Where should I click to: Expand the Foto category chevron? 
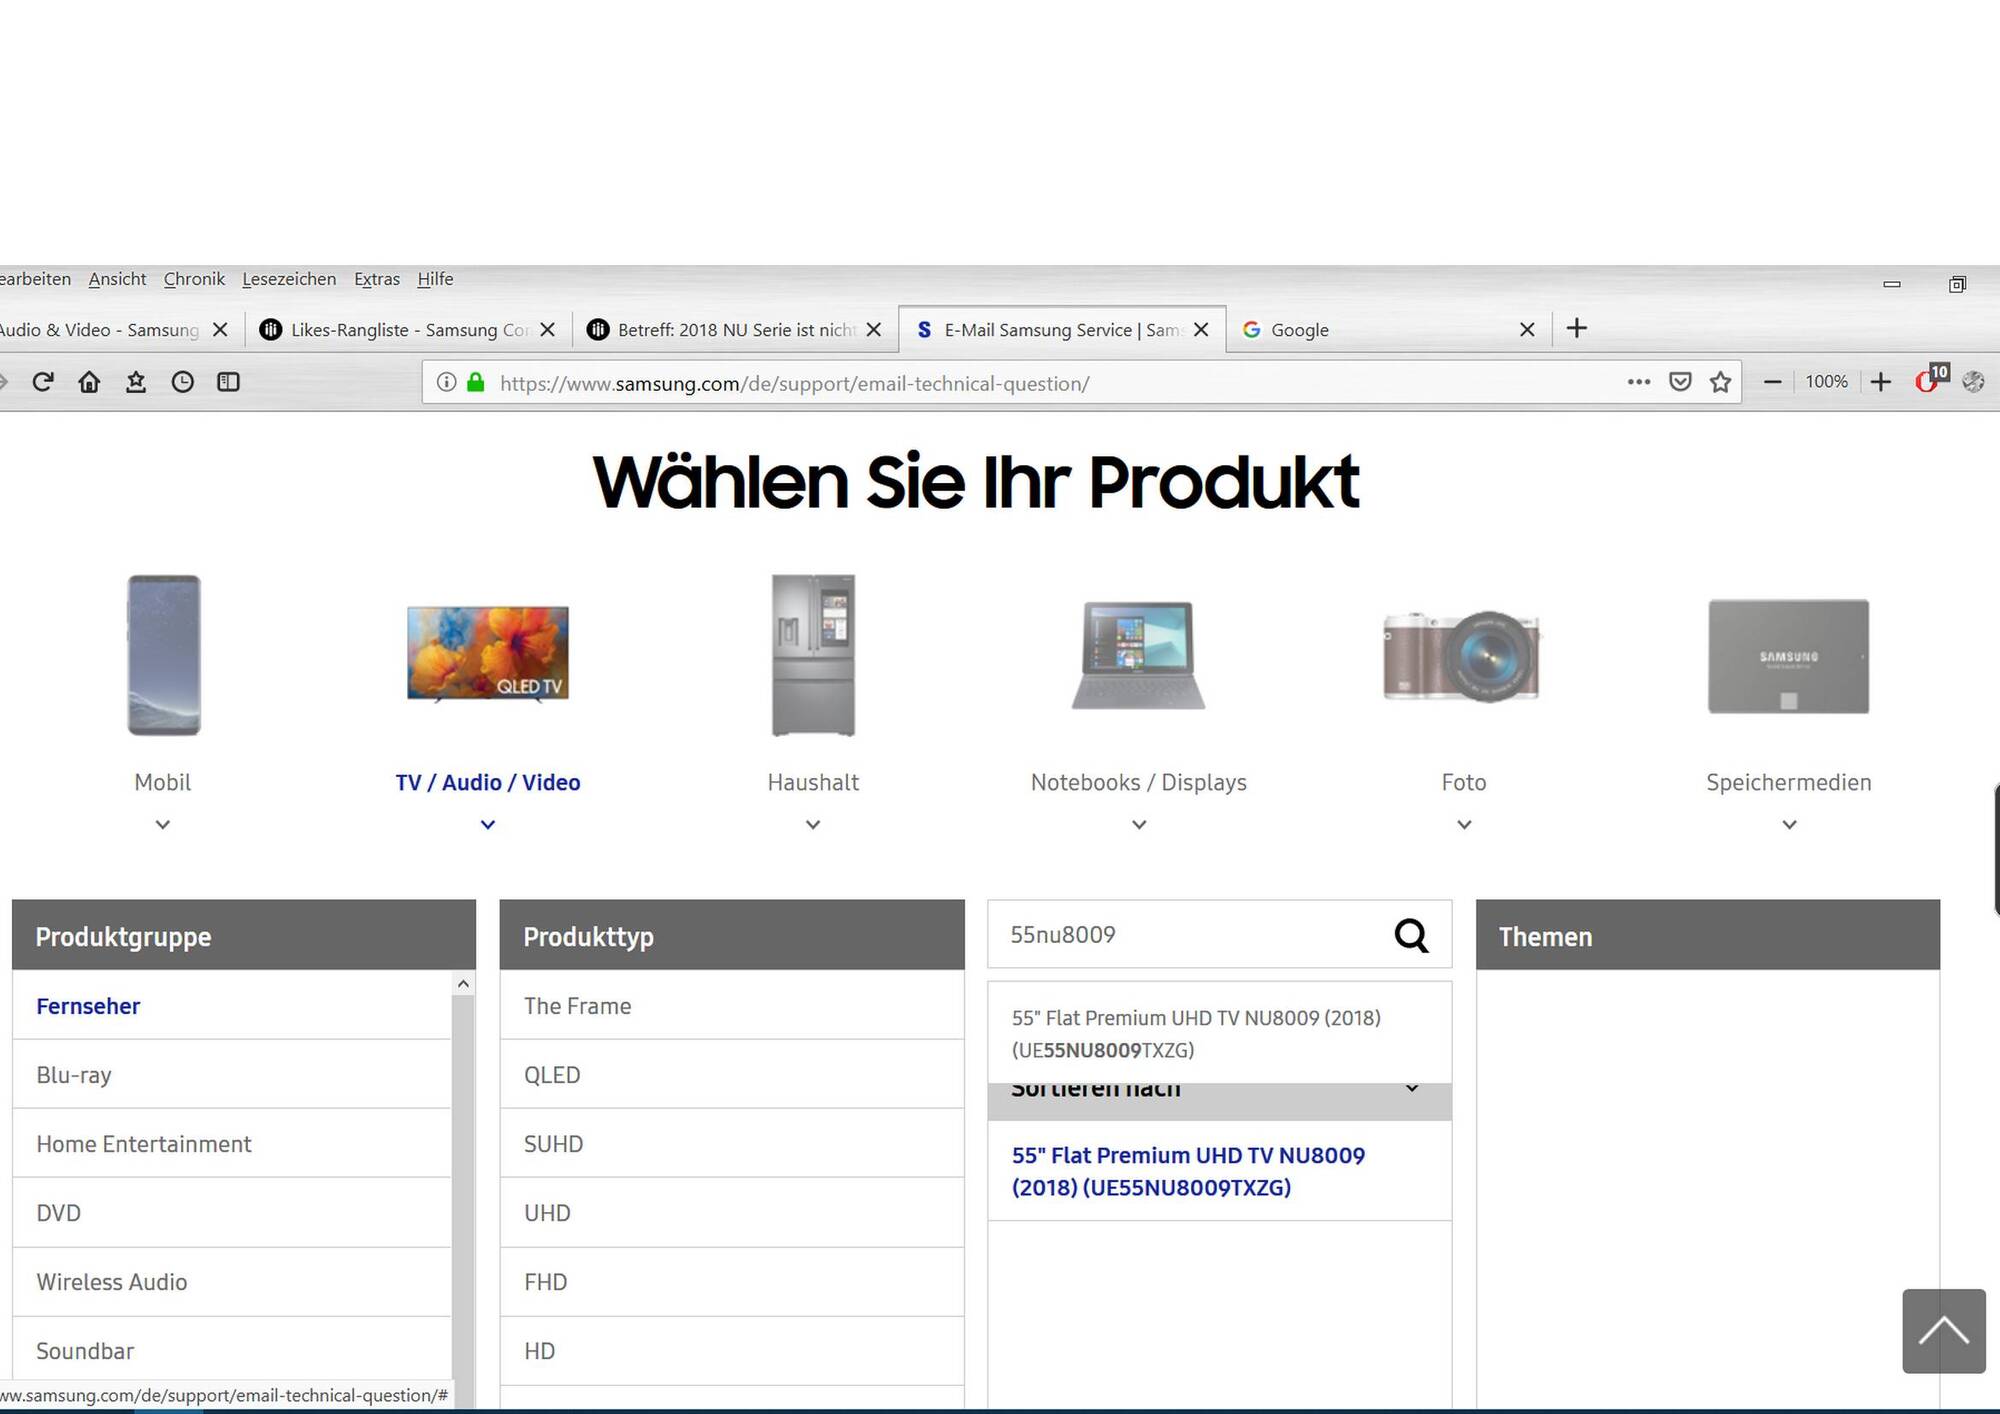click(x=1464, y=825)
